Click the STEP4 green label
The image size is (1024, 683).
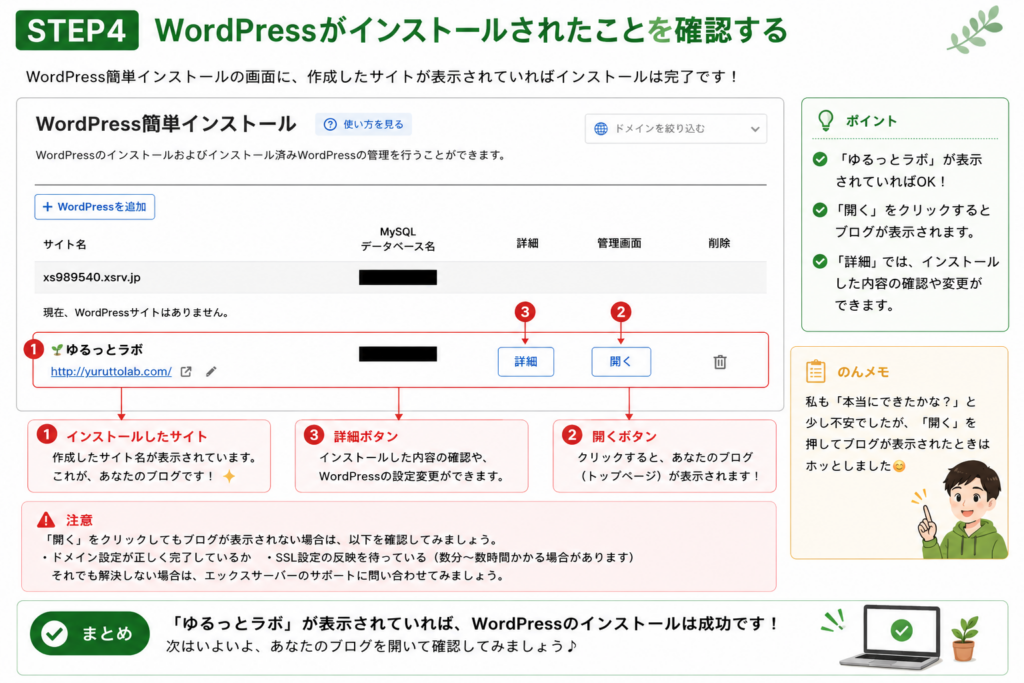point(77,30)
